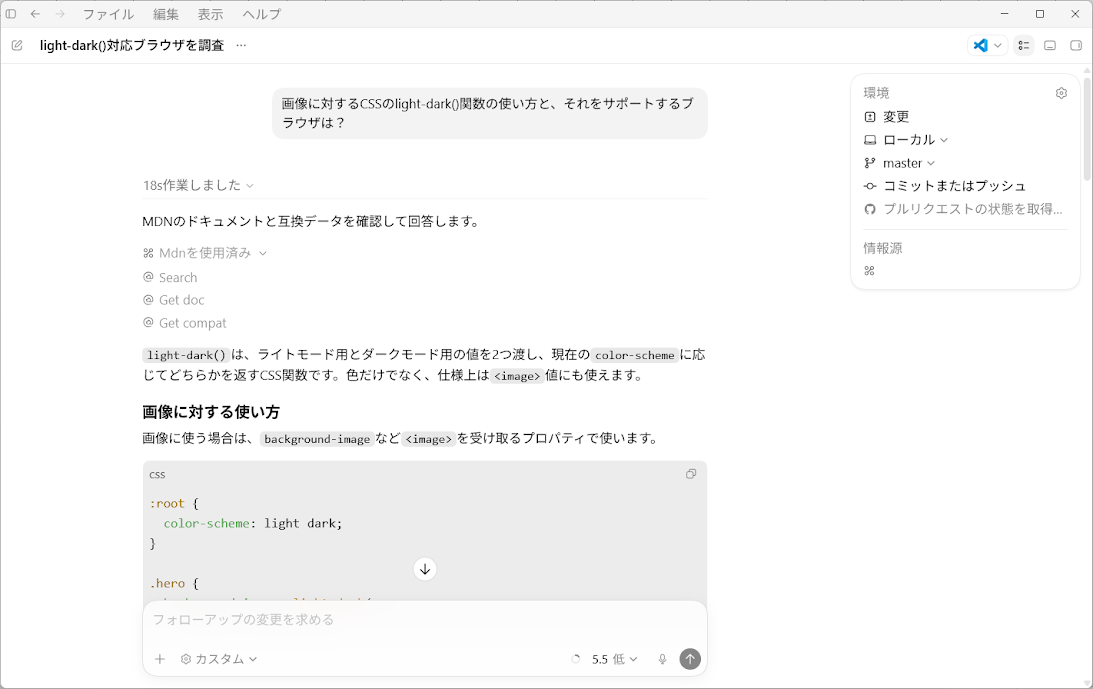Go forward with the right arrow
Image resolution: width=1093 pixels, height=689 pixels.
60,14
